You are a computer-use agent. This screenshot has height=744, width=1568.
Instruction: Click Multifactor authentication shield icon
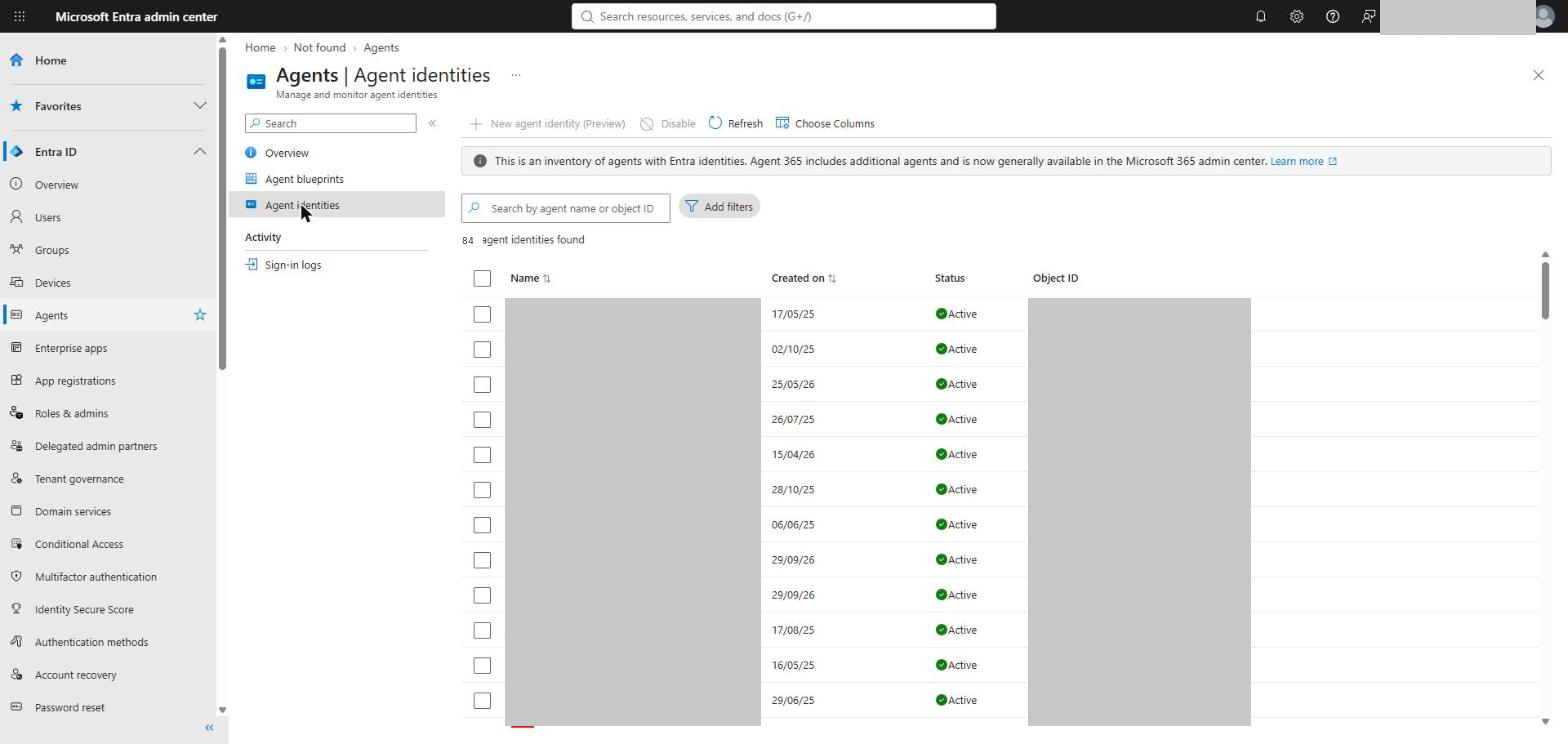(16, 577)
